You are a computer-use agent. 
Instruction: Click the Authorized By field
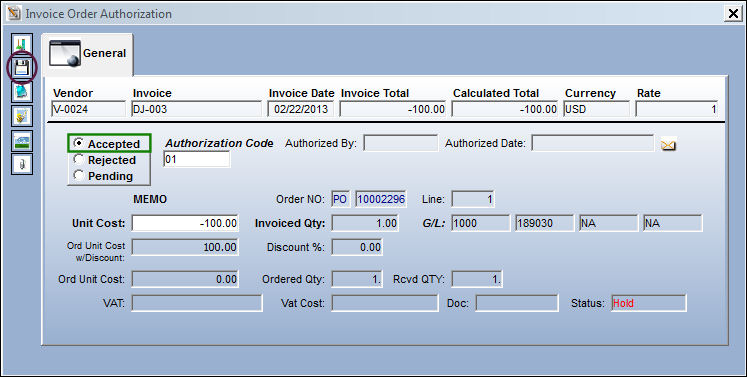pyautogui.click(x=400, y=143)
